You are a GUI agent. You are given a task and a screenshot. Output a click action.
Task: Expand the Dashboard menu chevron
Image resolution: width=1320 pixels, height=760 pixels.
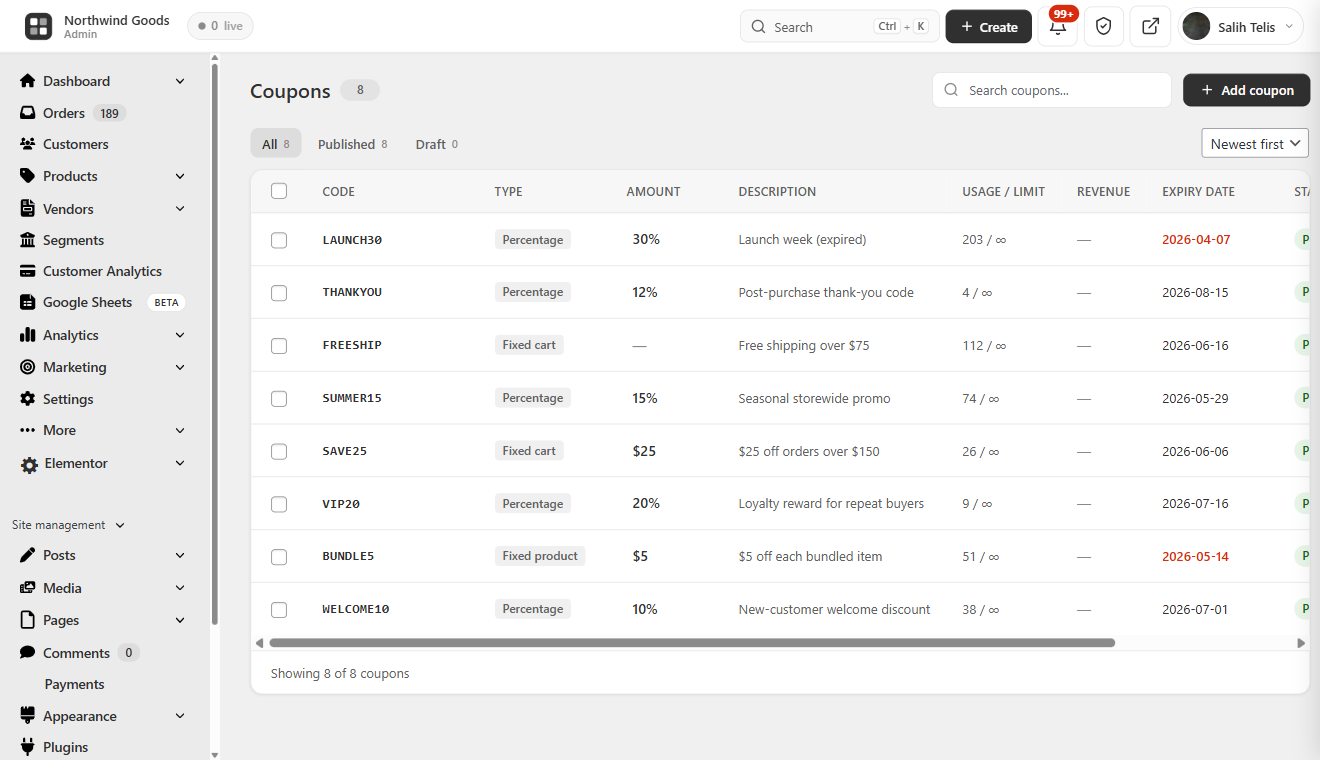pyautogui.click(x=180, y=81)
